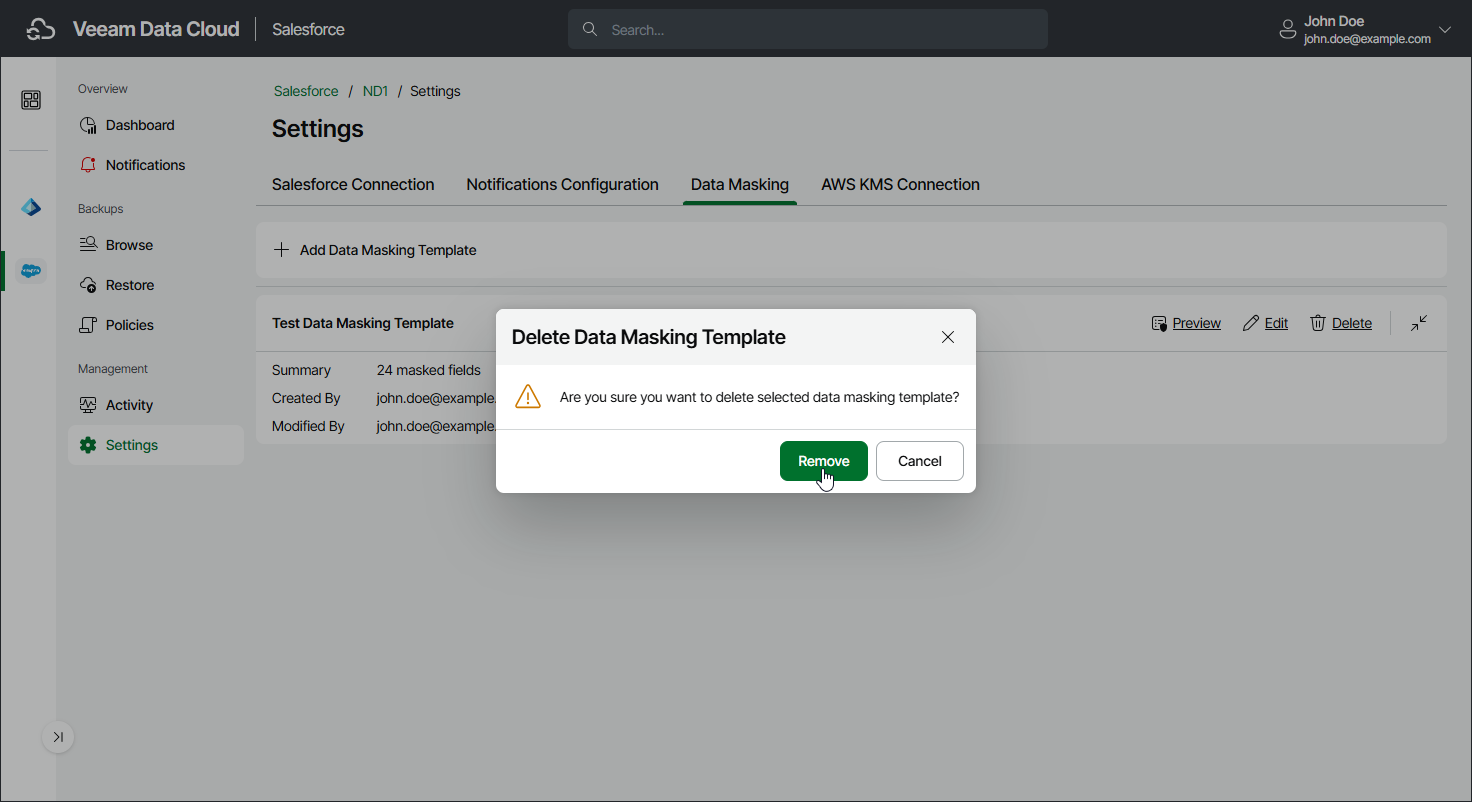Switch to Notifications Configuration tab
This screenshot has height=802, width=1472.
(x=562, y=185)
